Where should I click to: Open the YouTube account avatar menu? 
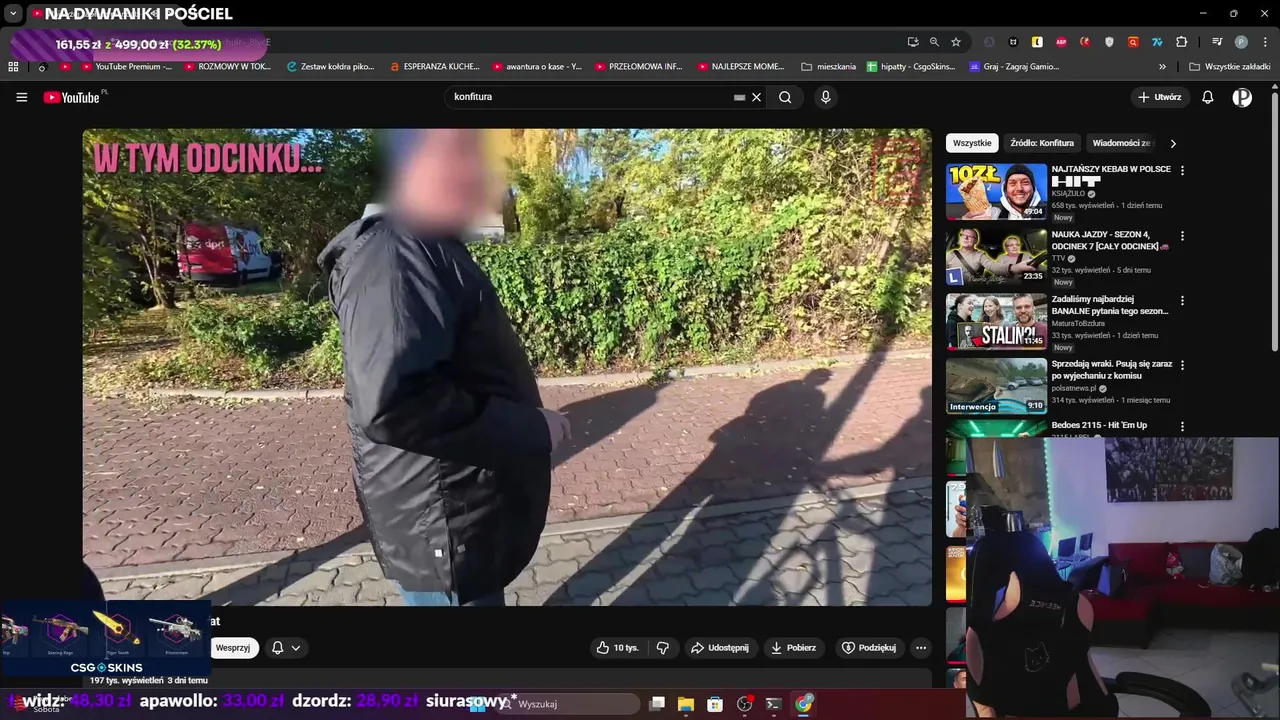[x=1242, y=97]
